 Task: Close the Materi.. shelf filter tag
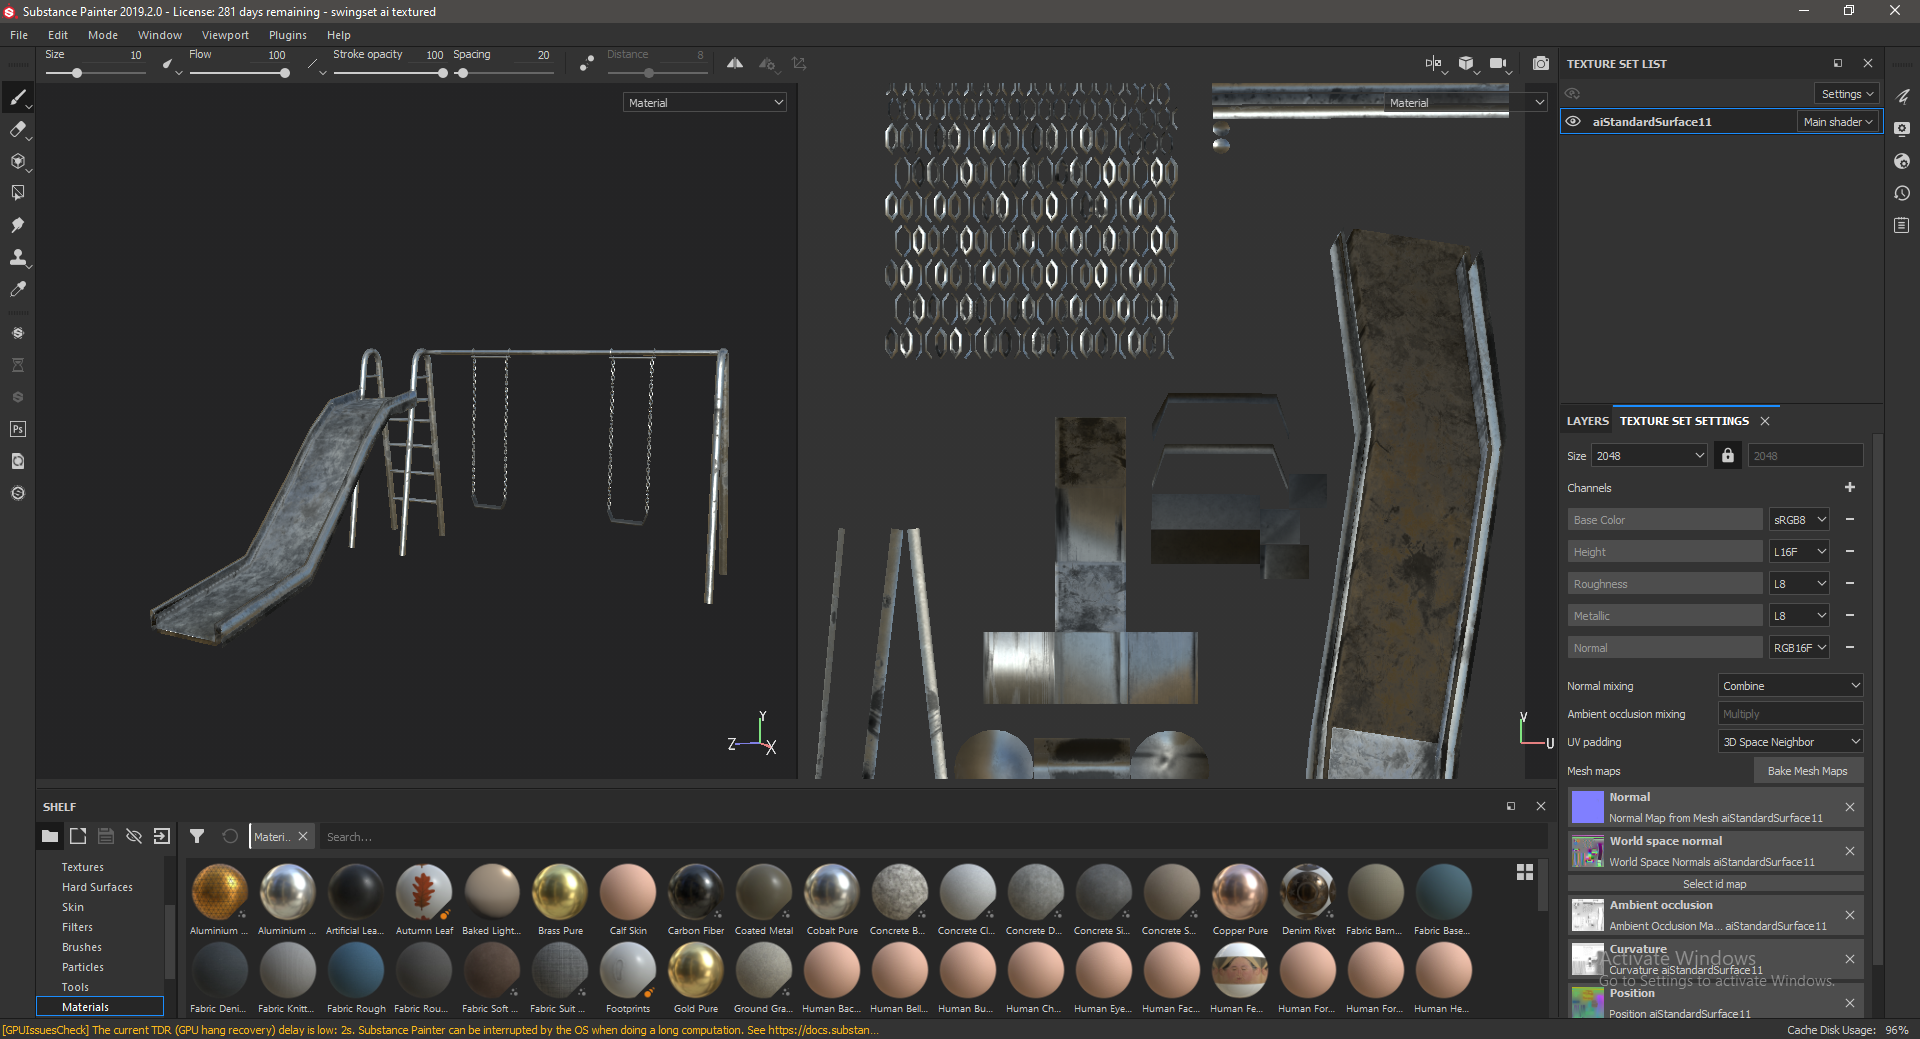303,836
